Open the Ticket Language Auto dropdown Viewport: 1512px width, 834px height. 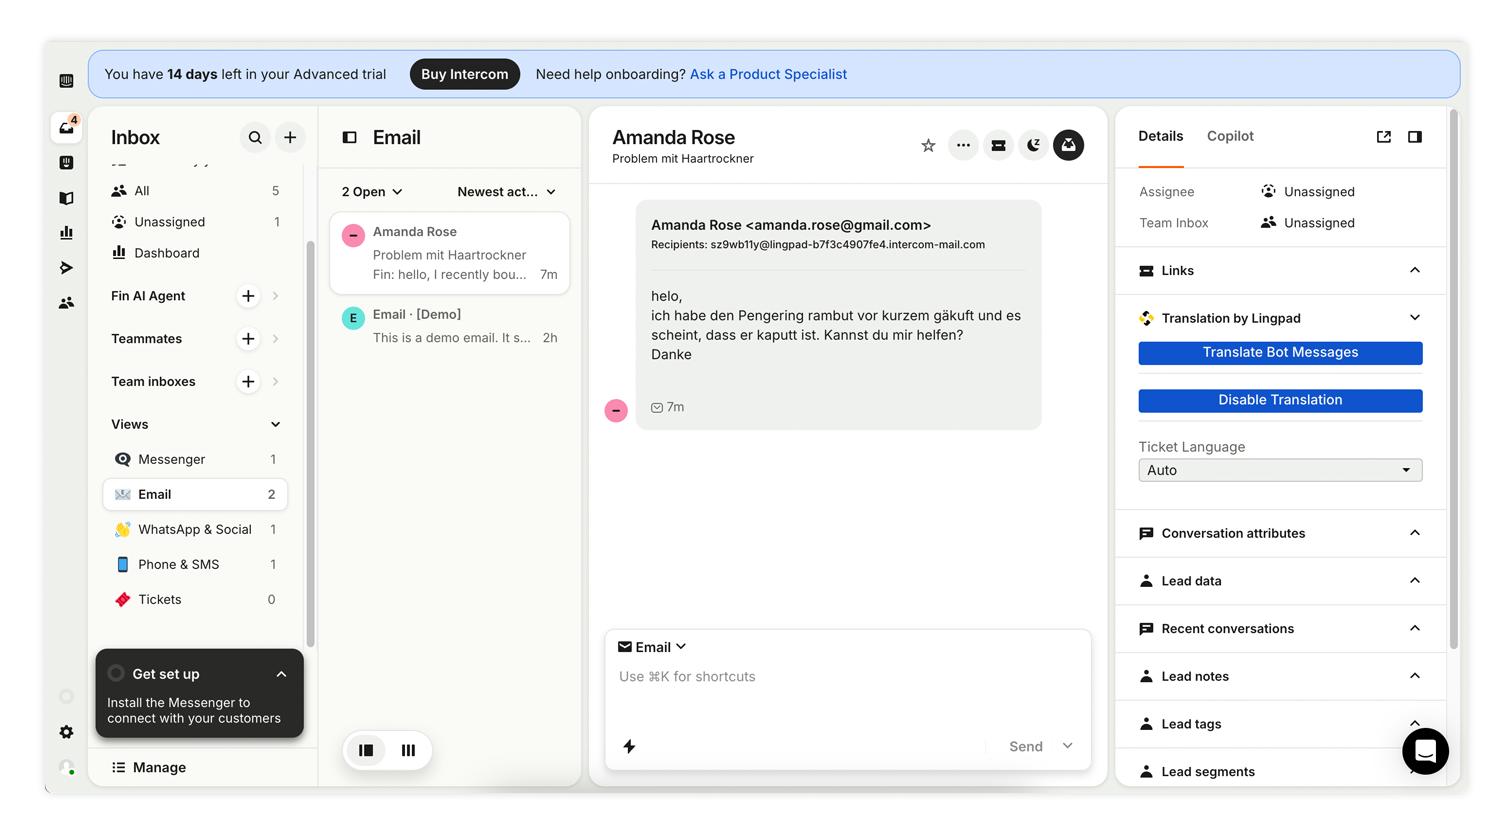(1280, 471)
